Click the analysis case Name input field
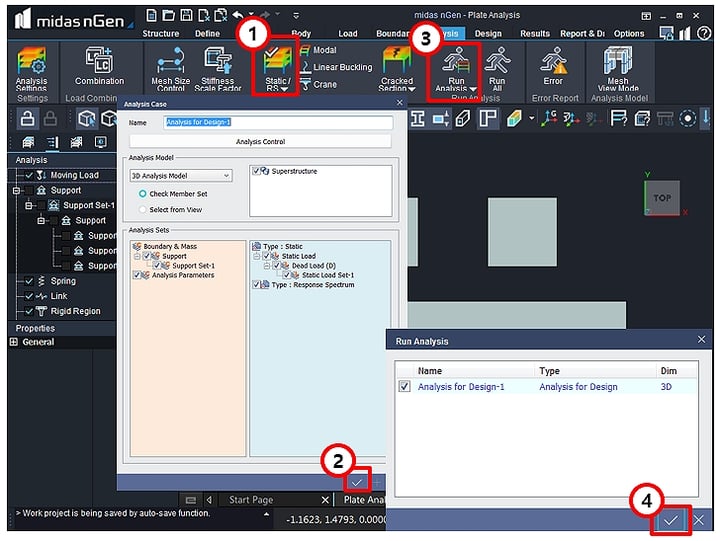720x541 pixels. (x=278, y=122)
